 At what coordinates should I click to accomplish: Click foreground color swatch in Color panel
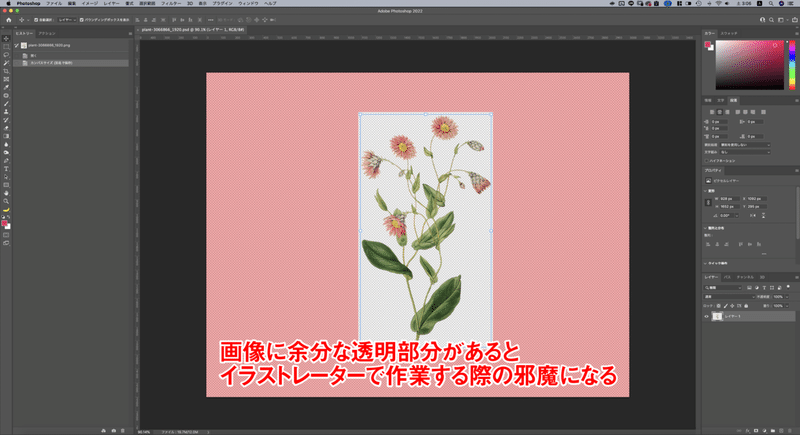click(x=708, y=45)
